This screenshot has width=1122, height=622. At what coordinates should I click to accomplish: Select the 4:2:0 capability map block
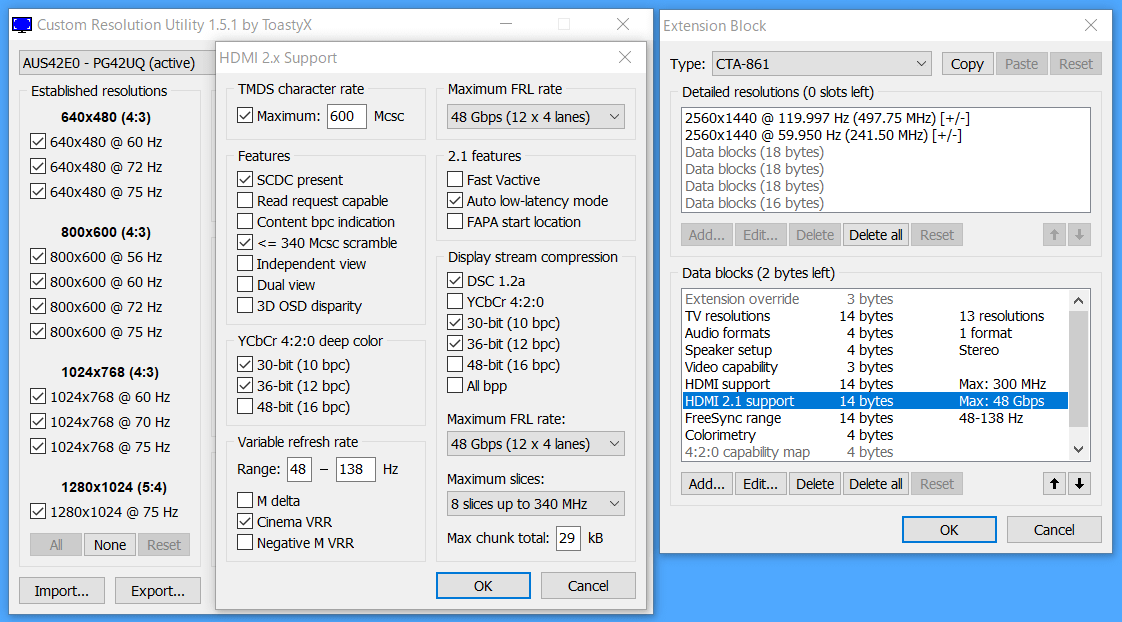coord(876,452)
